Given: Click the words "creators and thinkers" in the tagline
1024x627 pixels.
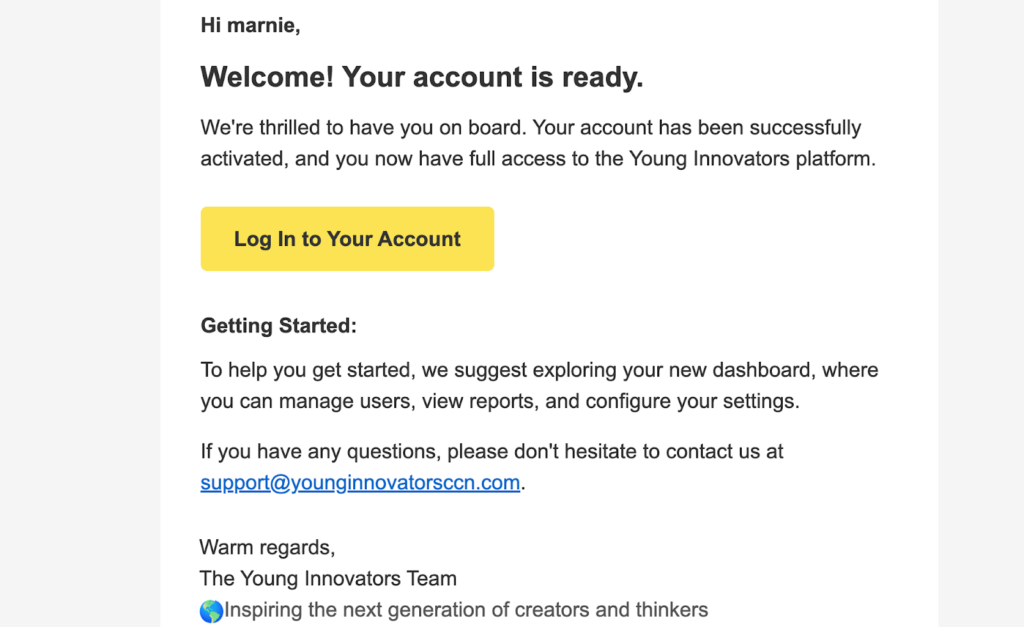Looking at the screenshot, I should (611, 610).
